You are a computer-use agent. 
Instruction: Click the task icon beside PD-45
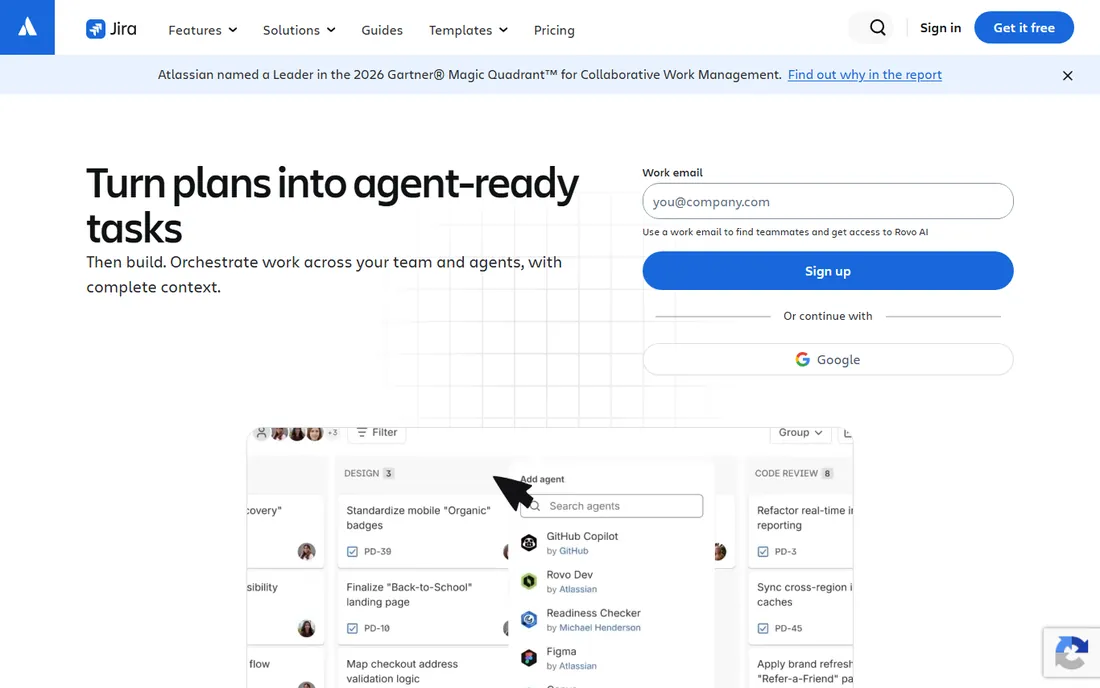[x=763, y=628]
